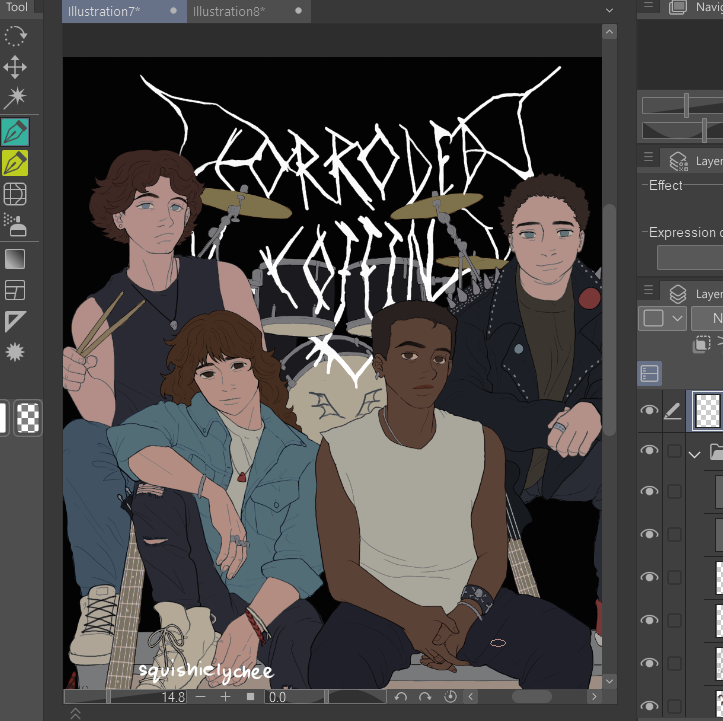Image resolution: width=723 pixels, height=721 pixels.
Task: Click the Navigator rotation slider
Action: pos(682,130)
